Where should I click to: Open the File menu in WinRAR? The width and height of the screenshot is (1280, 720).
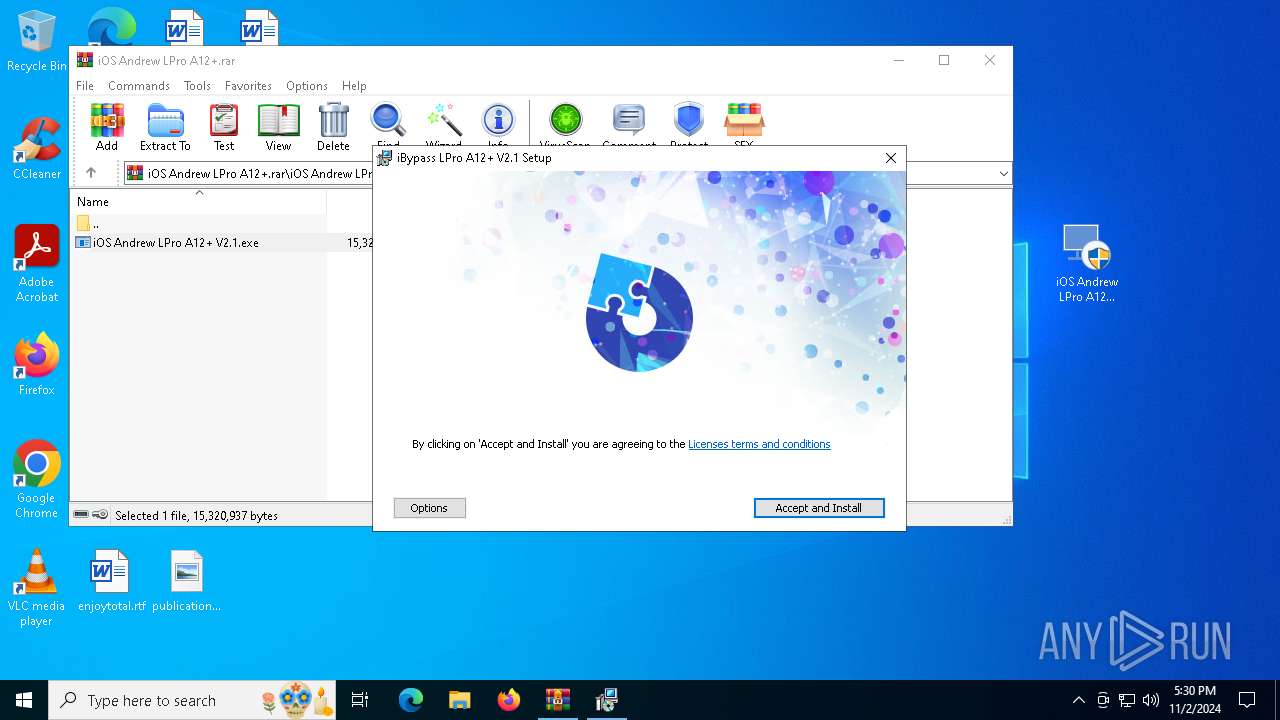[85, 86]
